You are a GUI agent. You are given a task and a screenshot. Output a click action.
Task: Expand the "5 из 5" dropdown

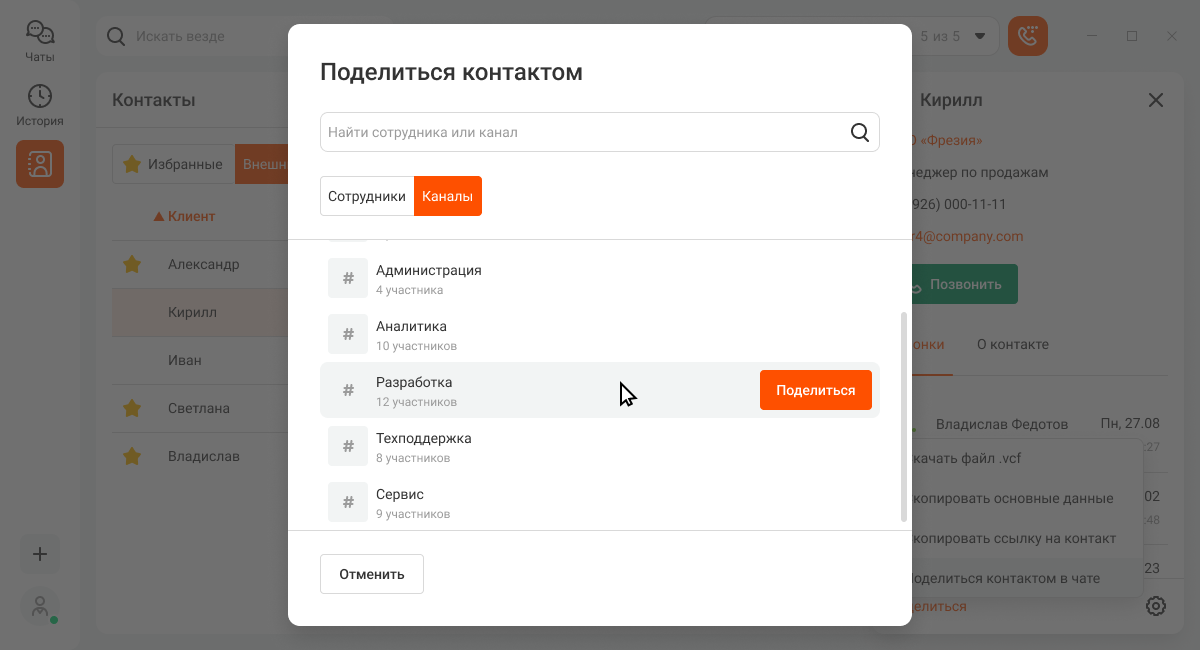pos(979,37)
